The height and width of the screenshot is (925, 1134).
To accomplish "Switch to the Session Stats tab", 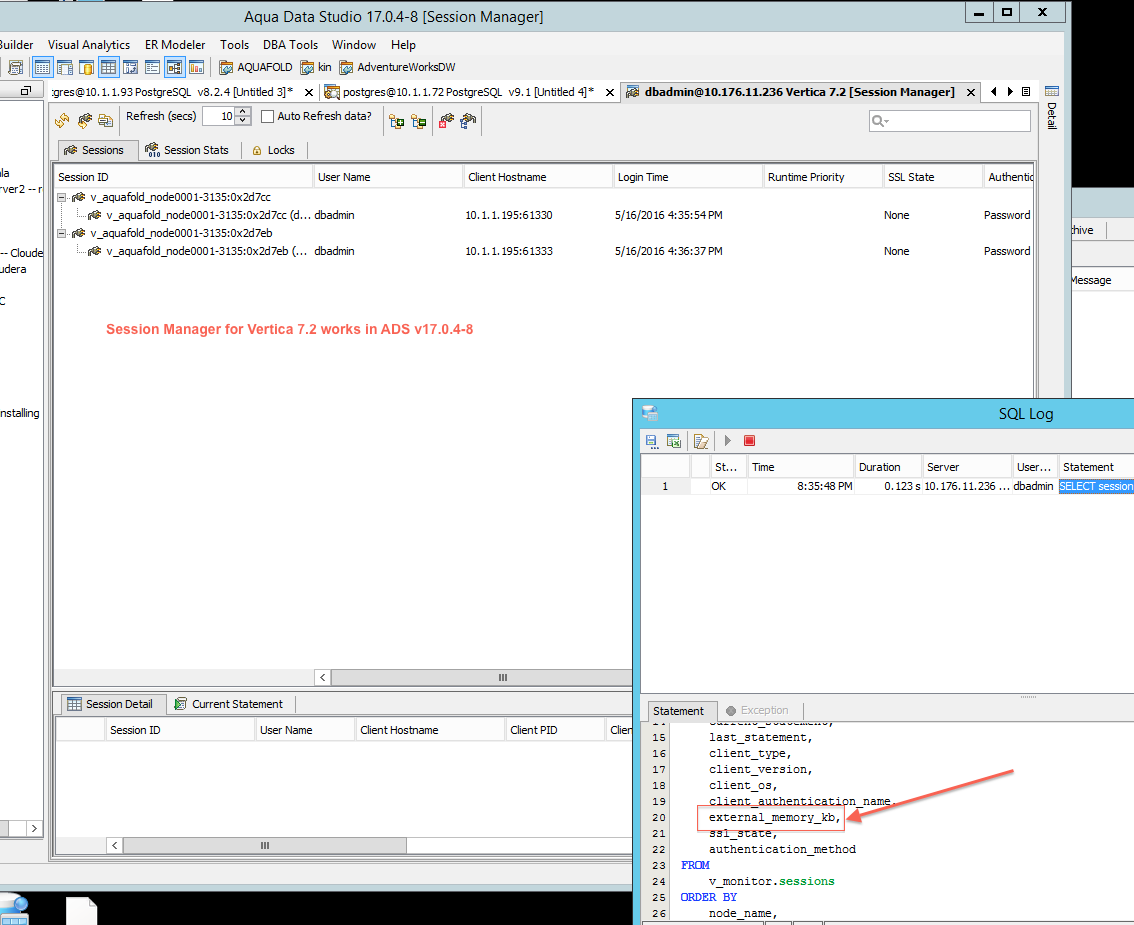I will pos(188,150).
